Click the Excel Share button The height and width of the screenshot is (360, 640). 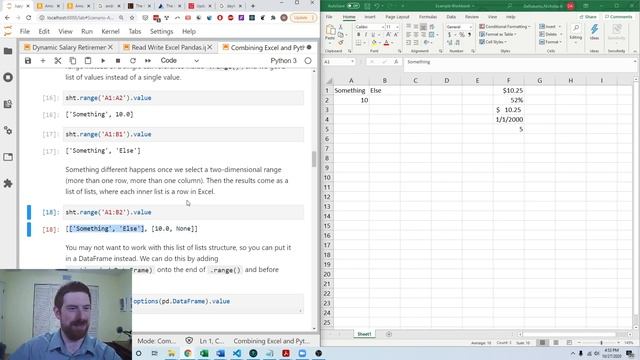click(x=588, y=17)
